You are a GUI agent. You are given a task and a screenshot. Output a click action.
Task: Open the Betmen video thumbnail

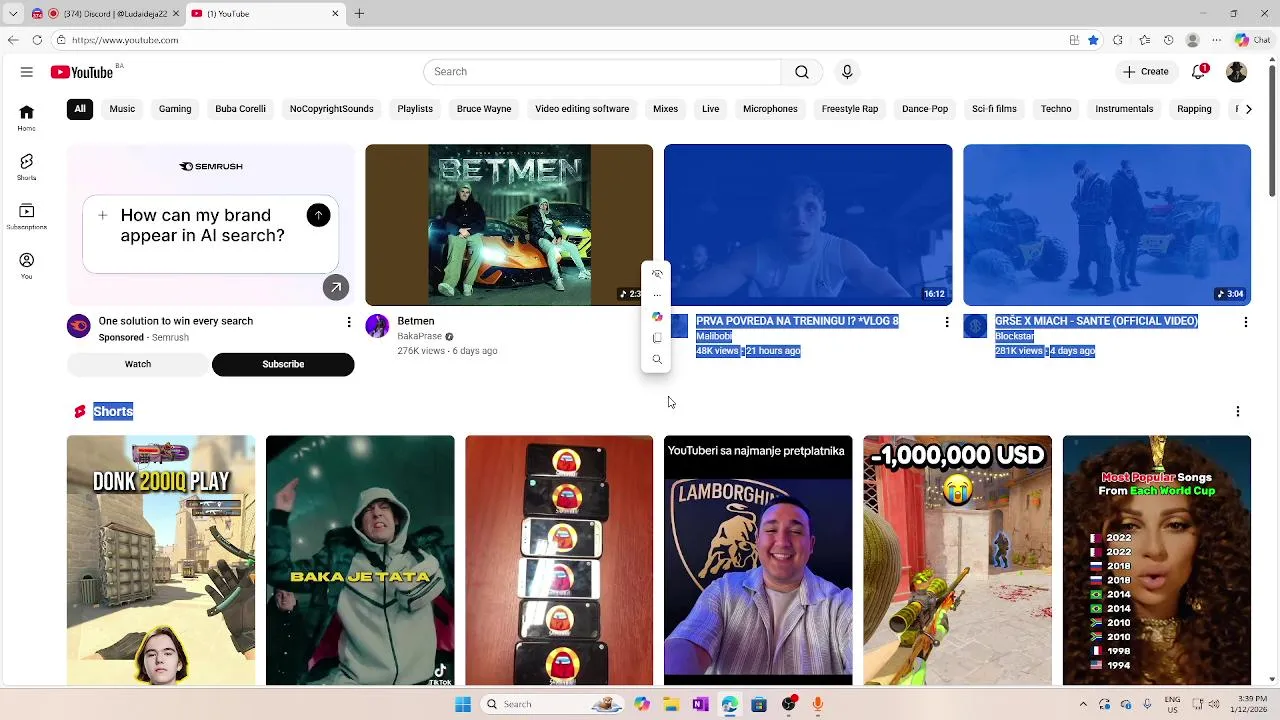509,225
